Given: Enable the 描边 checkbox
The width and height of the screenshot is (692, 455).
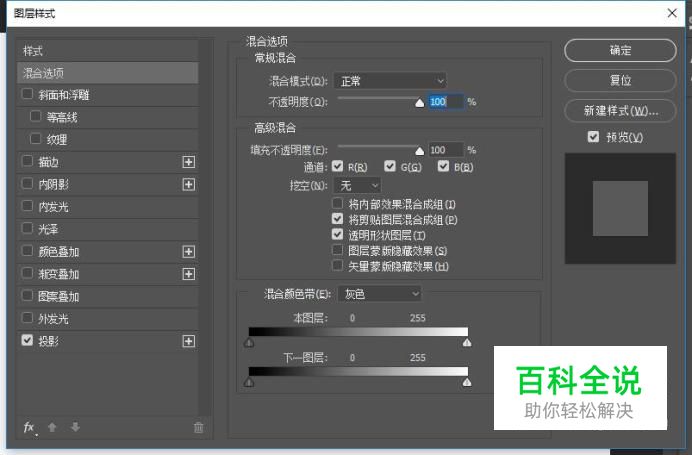Looking at the screenshot, I should pos(27,161).
